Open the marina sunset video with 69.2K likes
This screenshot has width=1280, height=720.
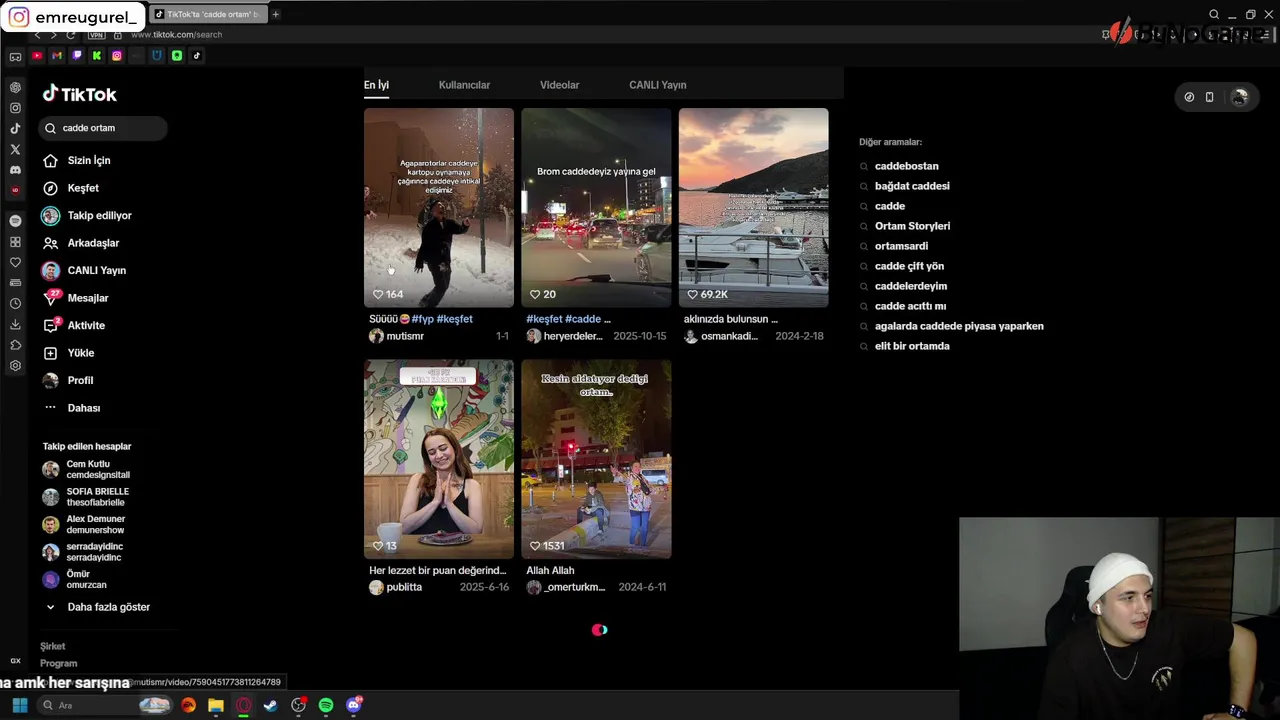tap(753, 207)
